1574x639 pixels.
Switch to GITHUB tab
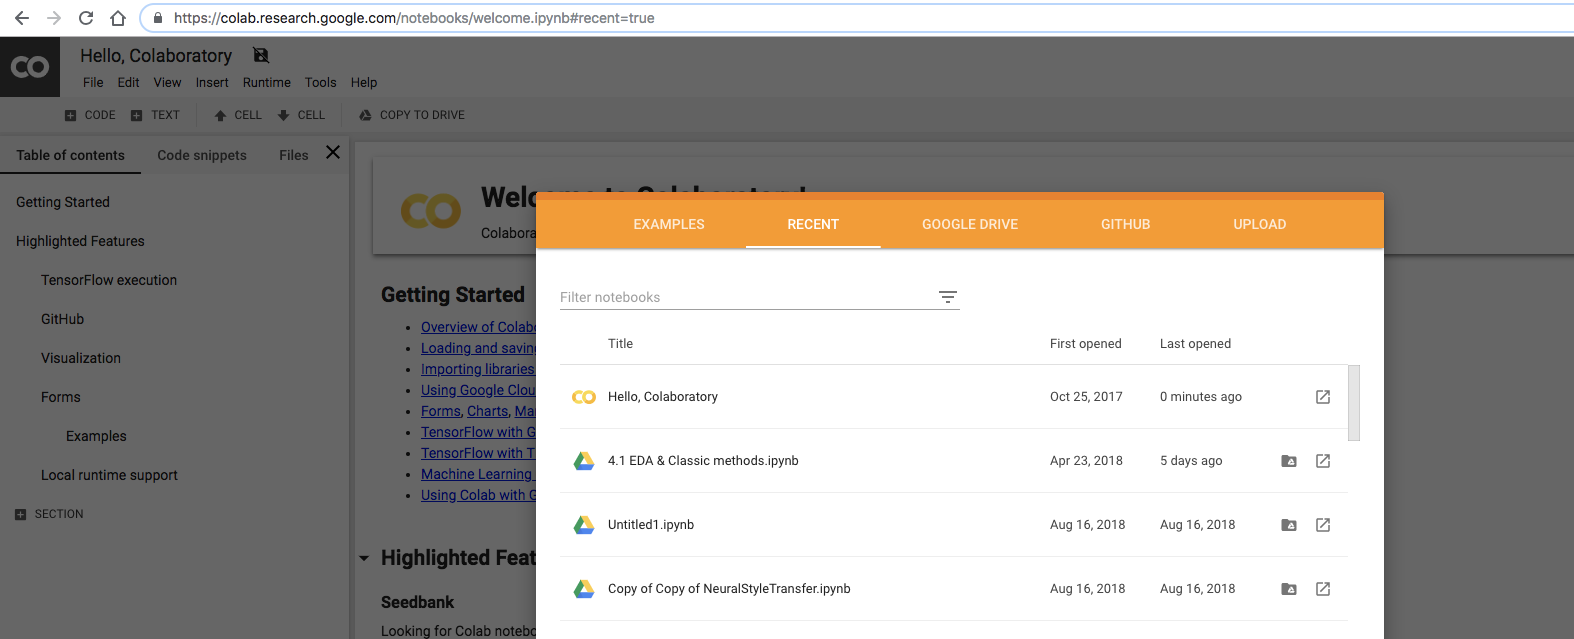[1126, 224]
